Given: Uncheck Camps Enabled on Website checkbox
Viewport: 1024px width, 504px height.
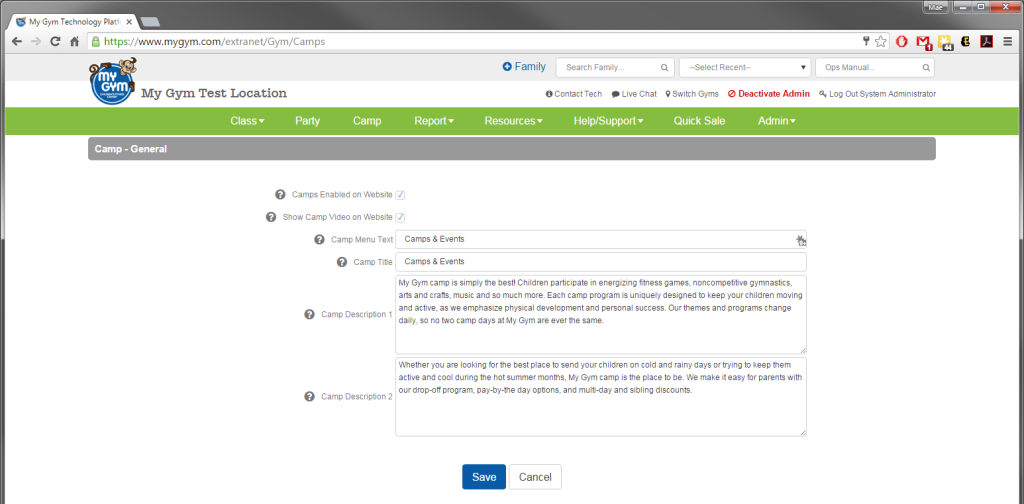Looking at the screenshot, I should 400,195.
